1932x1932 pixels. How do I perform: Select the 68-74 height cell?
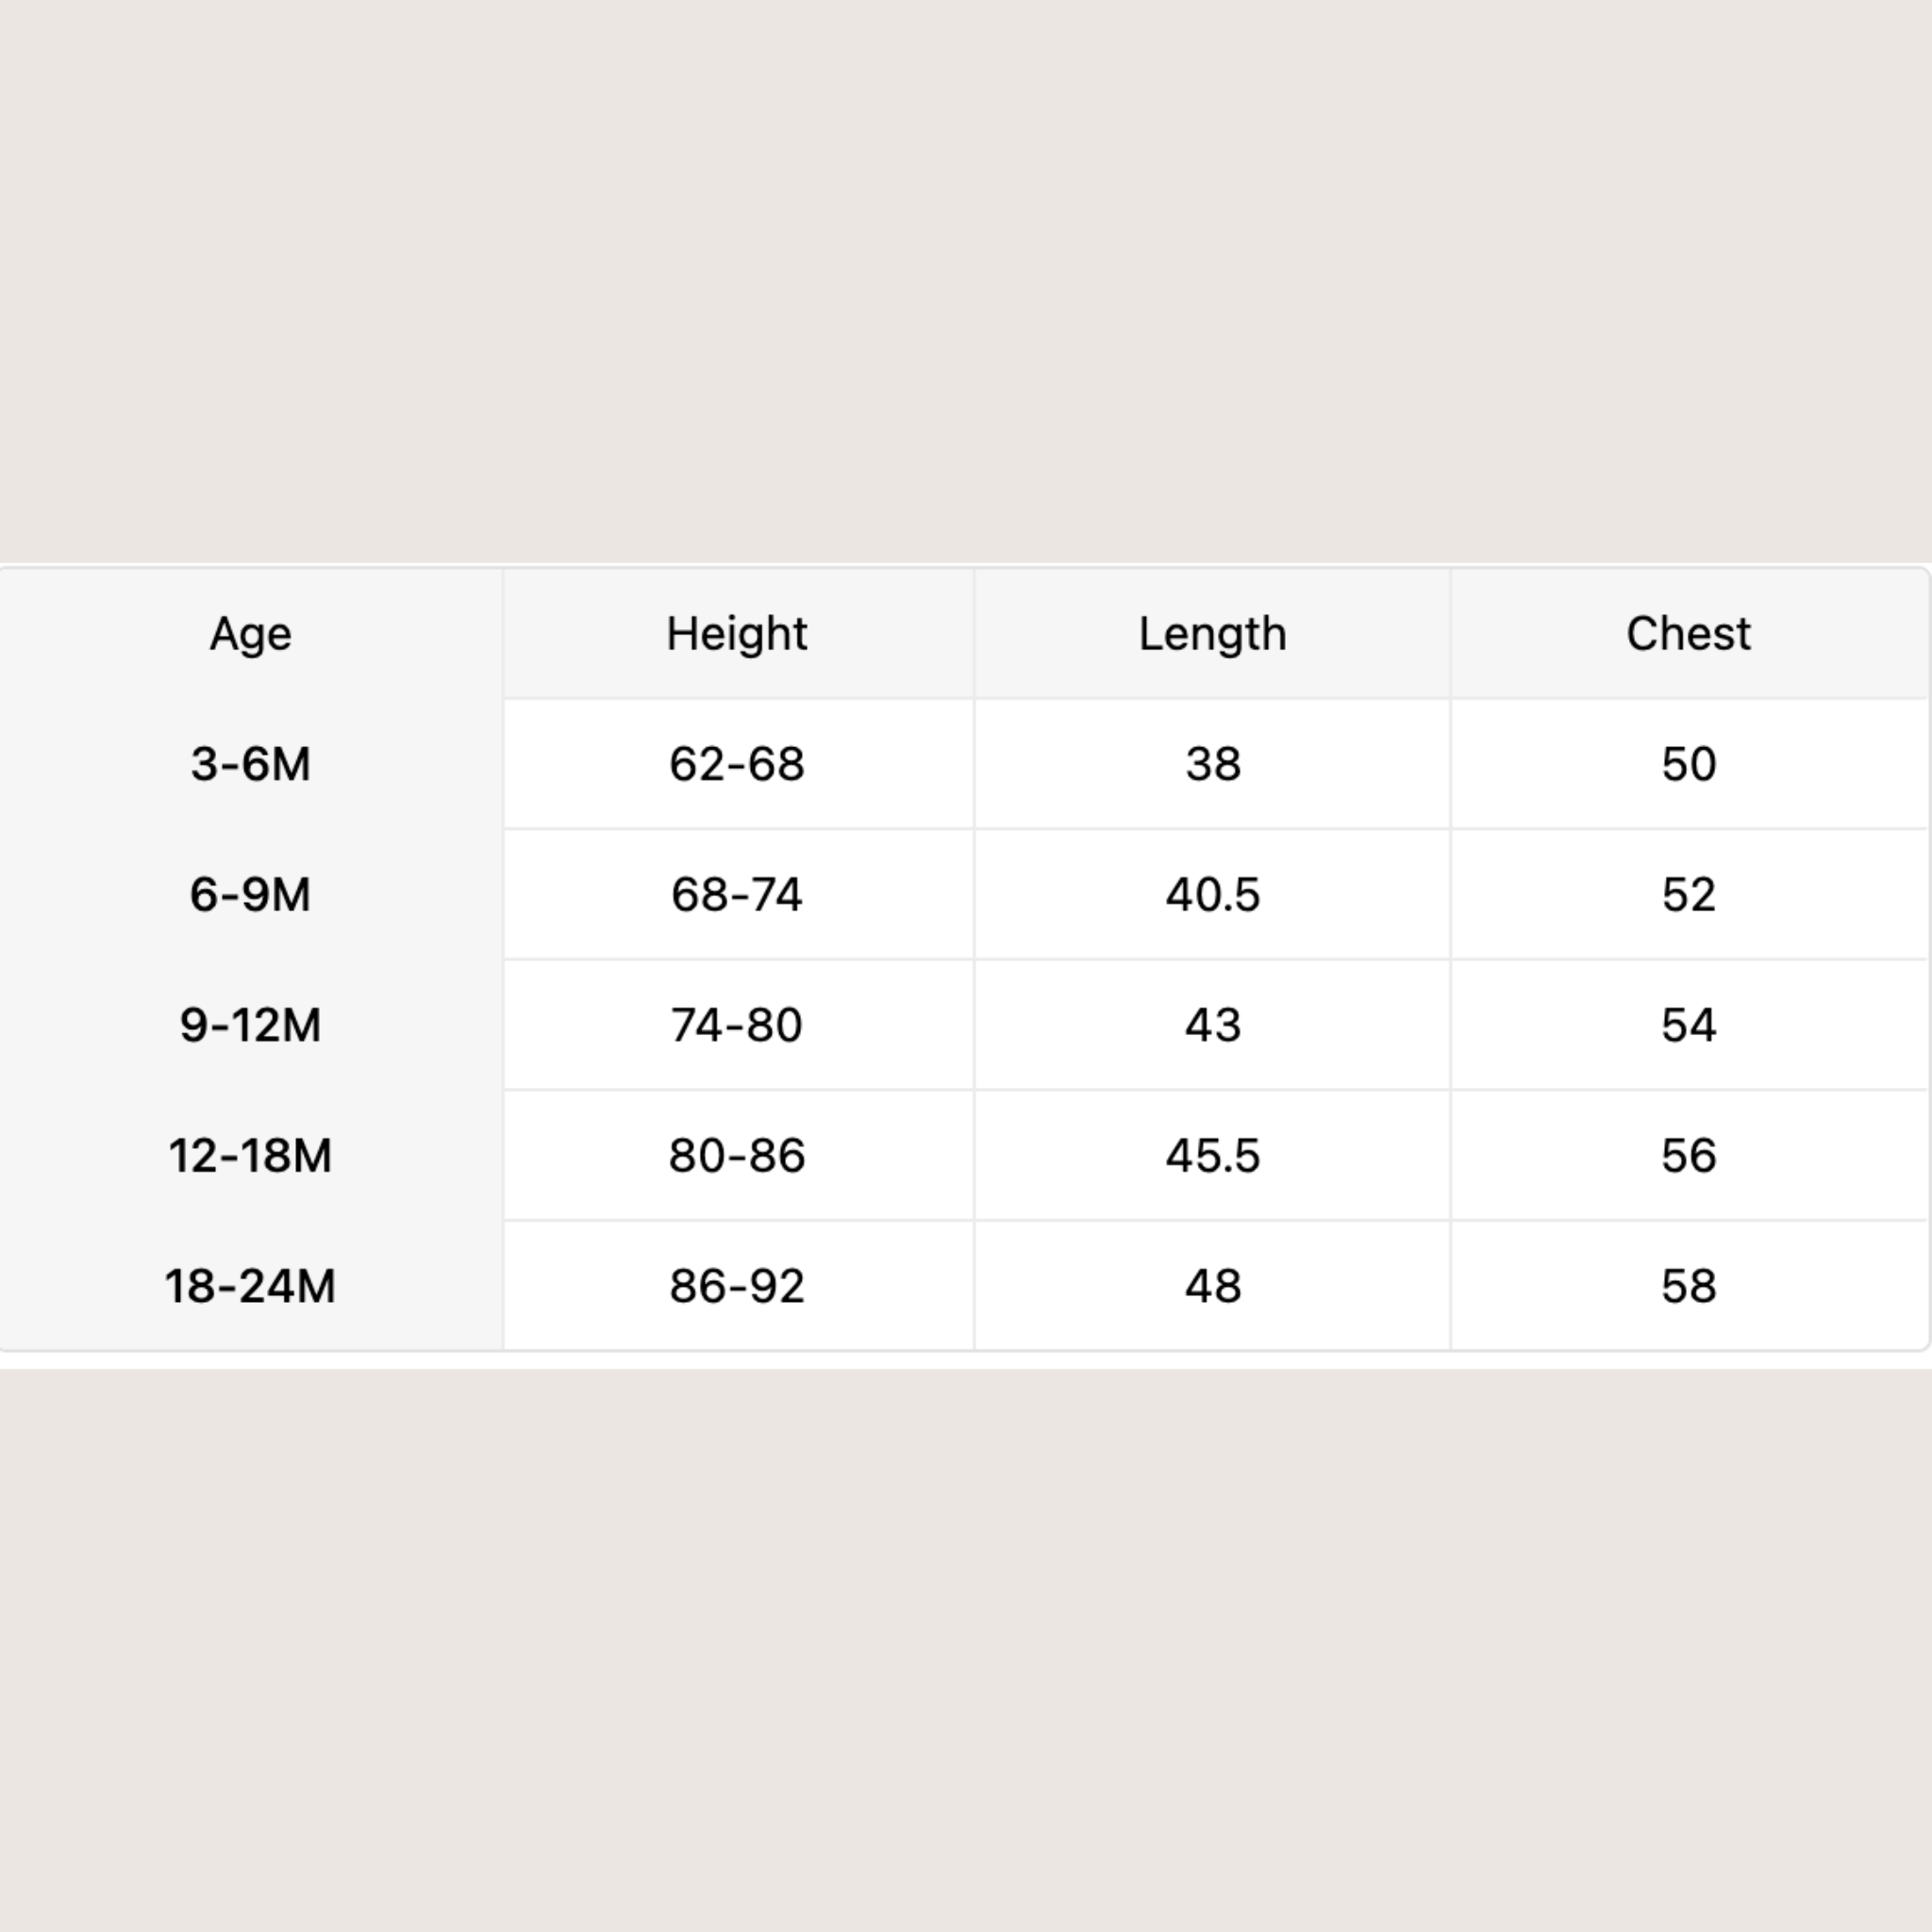pos(737,894)
